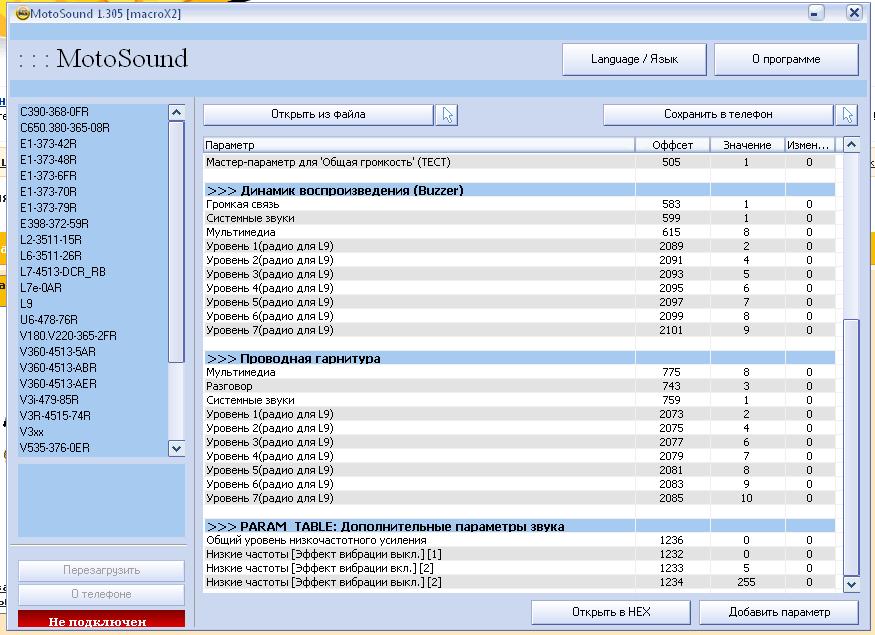Image resolution: width=875 pixels, height=635 pixels.
Task: Click value '10' in the offset 2085 row
Action: pos(746,498)
